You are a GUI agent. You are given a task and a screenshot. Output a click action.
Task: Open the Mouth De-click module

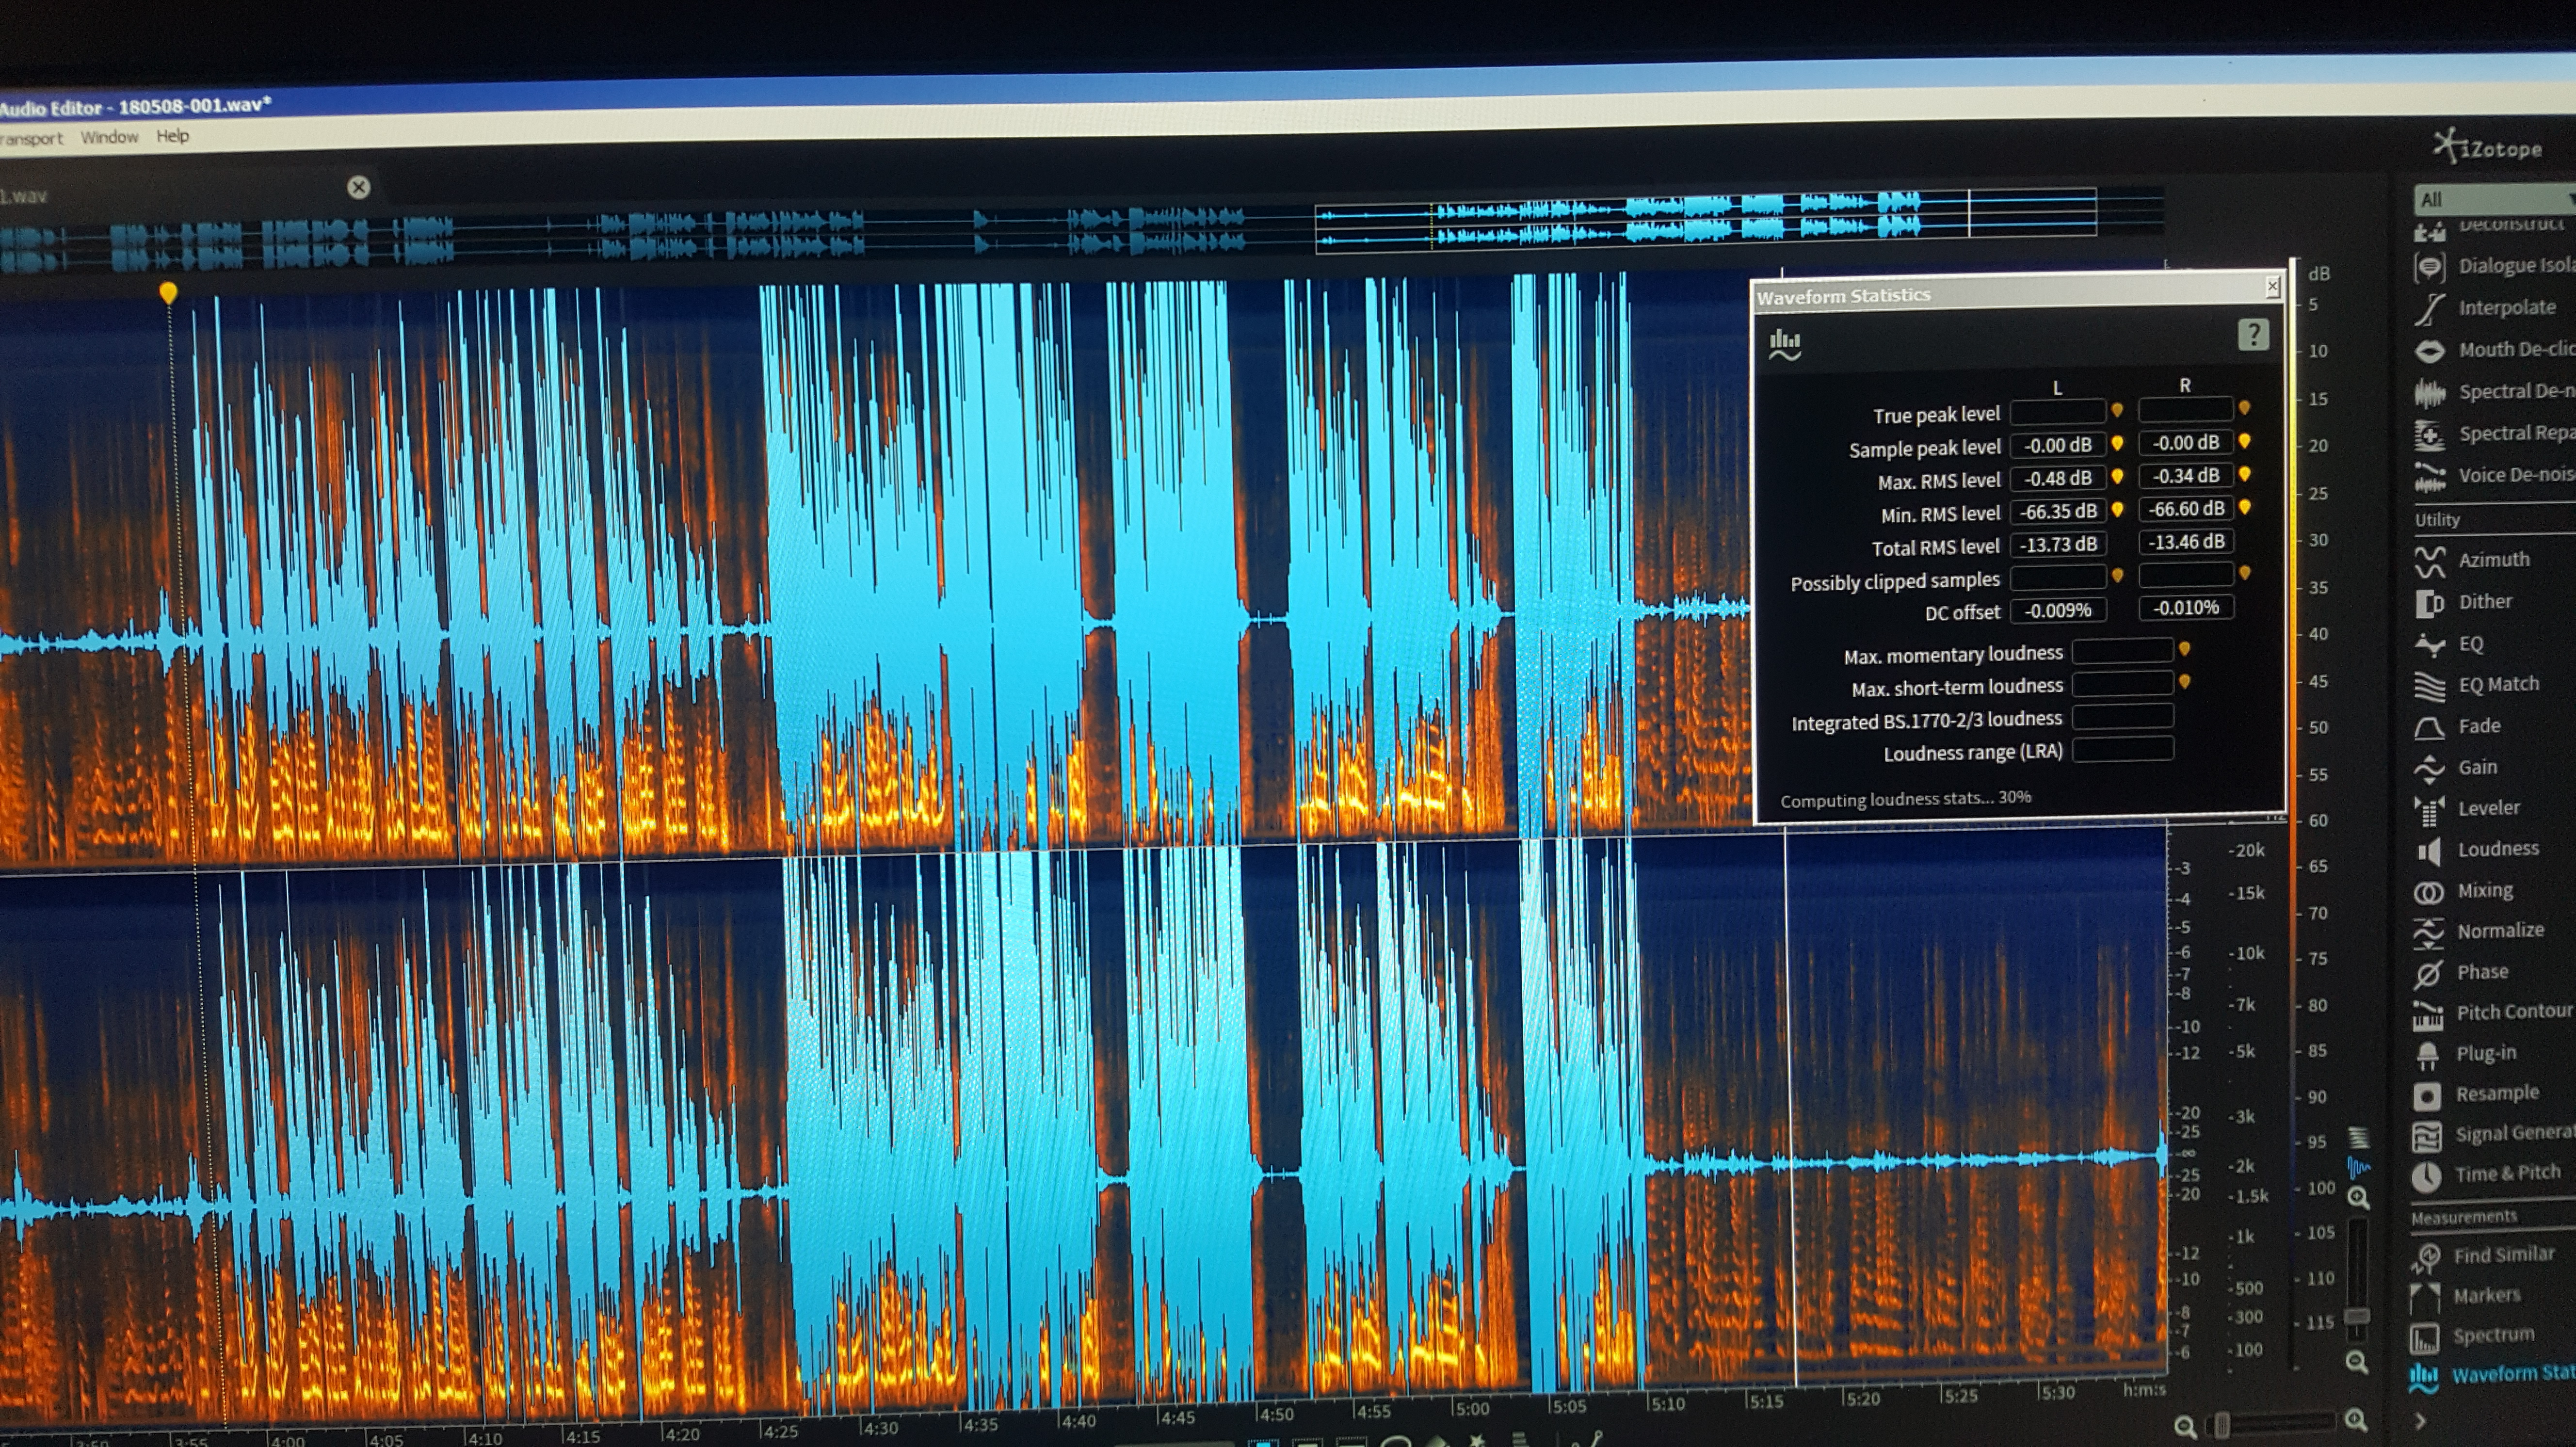pyautogui.click(x=2512, y=350)
